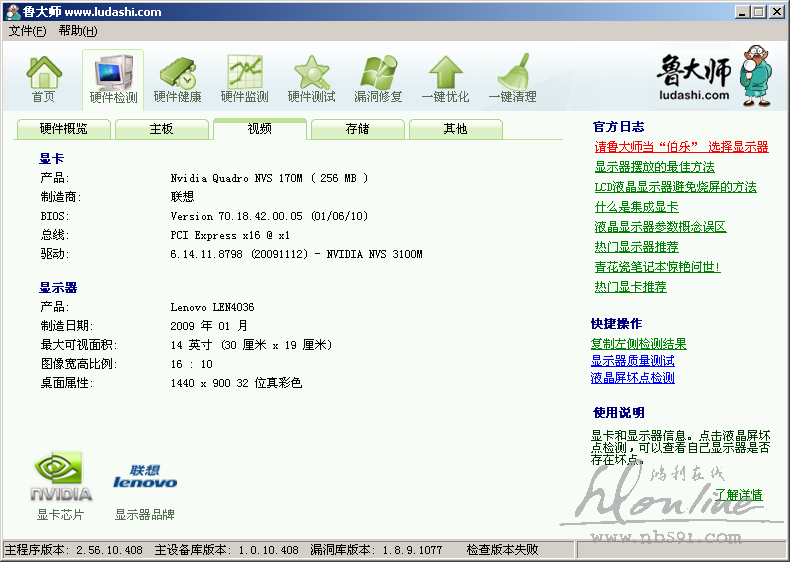
Task: Open link 显示器摆放的最佳方法
Action: (x=654, y=167)
